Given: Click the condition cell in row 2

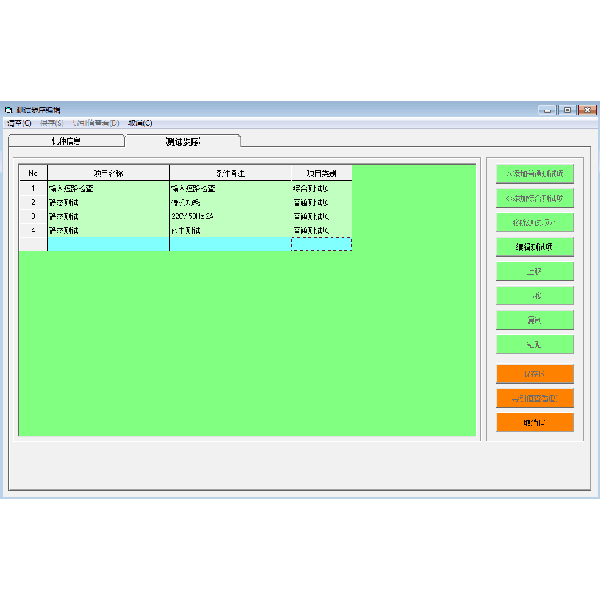Looking at the screenshot, I should pyautogui.click(x=230, y=202).
